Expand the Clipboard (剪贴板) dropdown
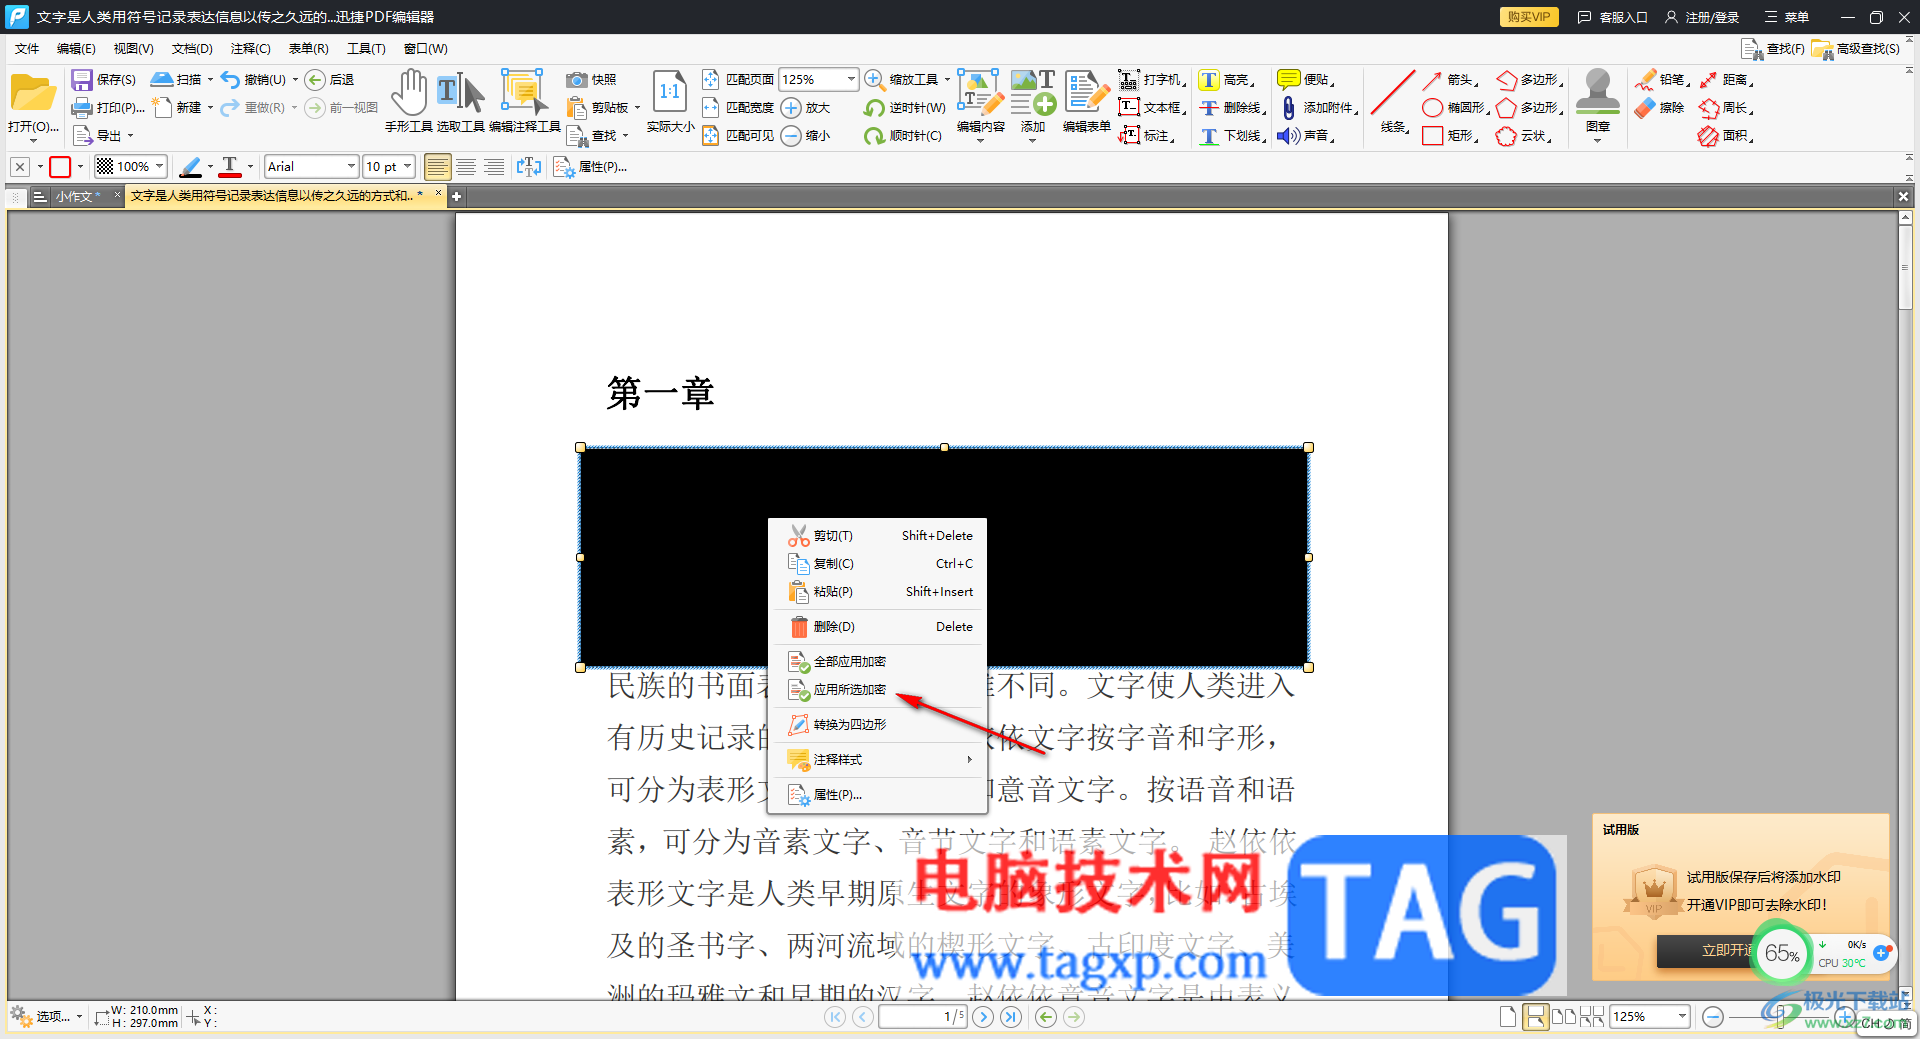 637,108
